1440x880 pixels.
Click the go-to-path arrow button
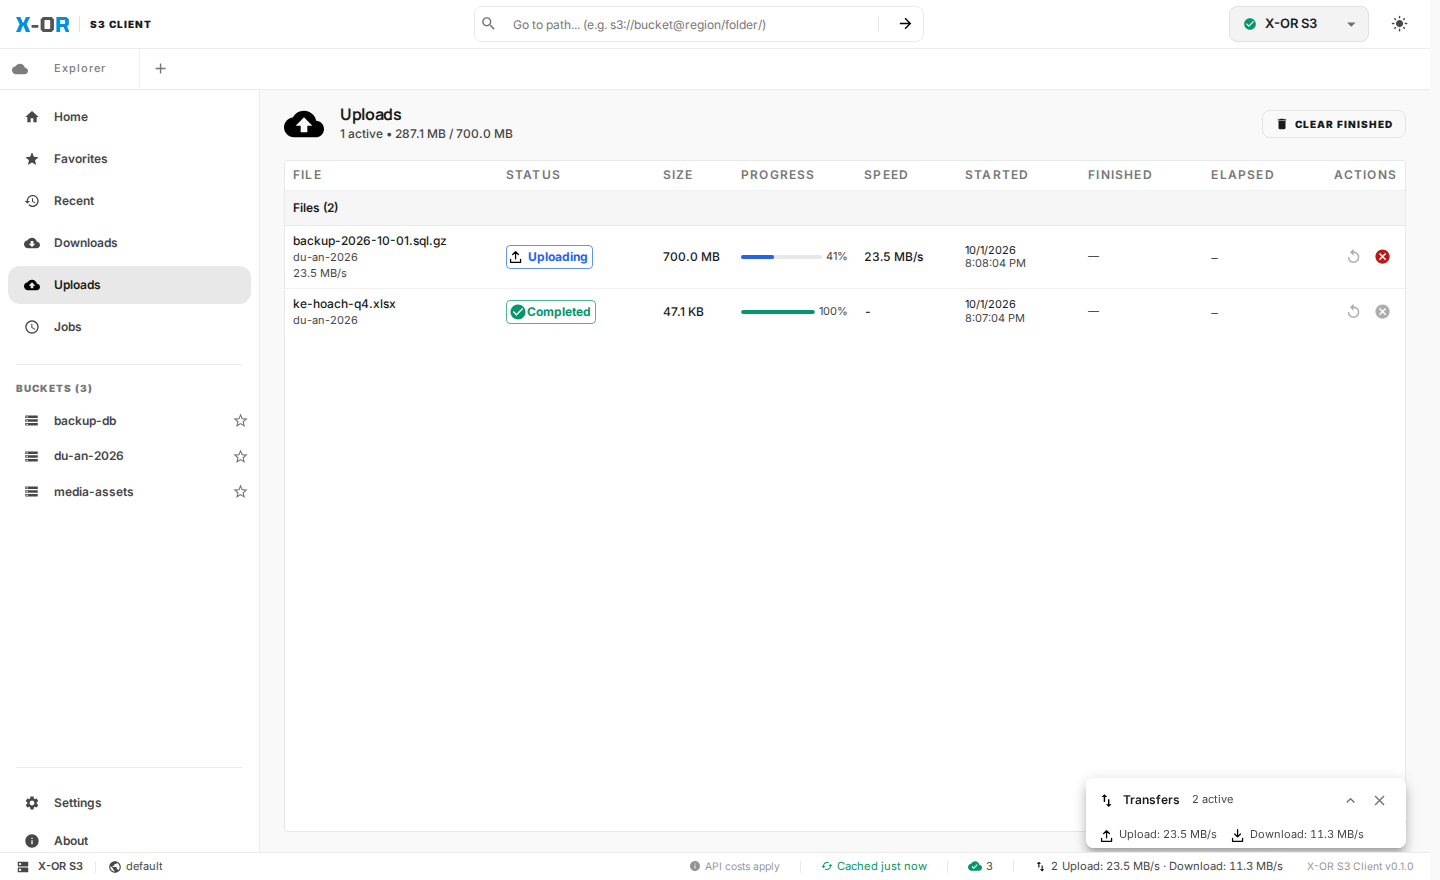click(905, 24)
